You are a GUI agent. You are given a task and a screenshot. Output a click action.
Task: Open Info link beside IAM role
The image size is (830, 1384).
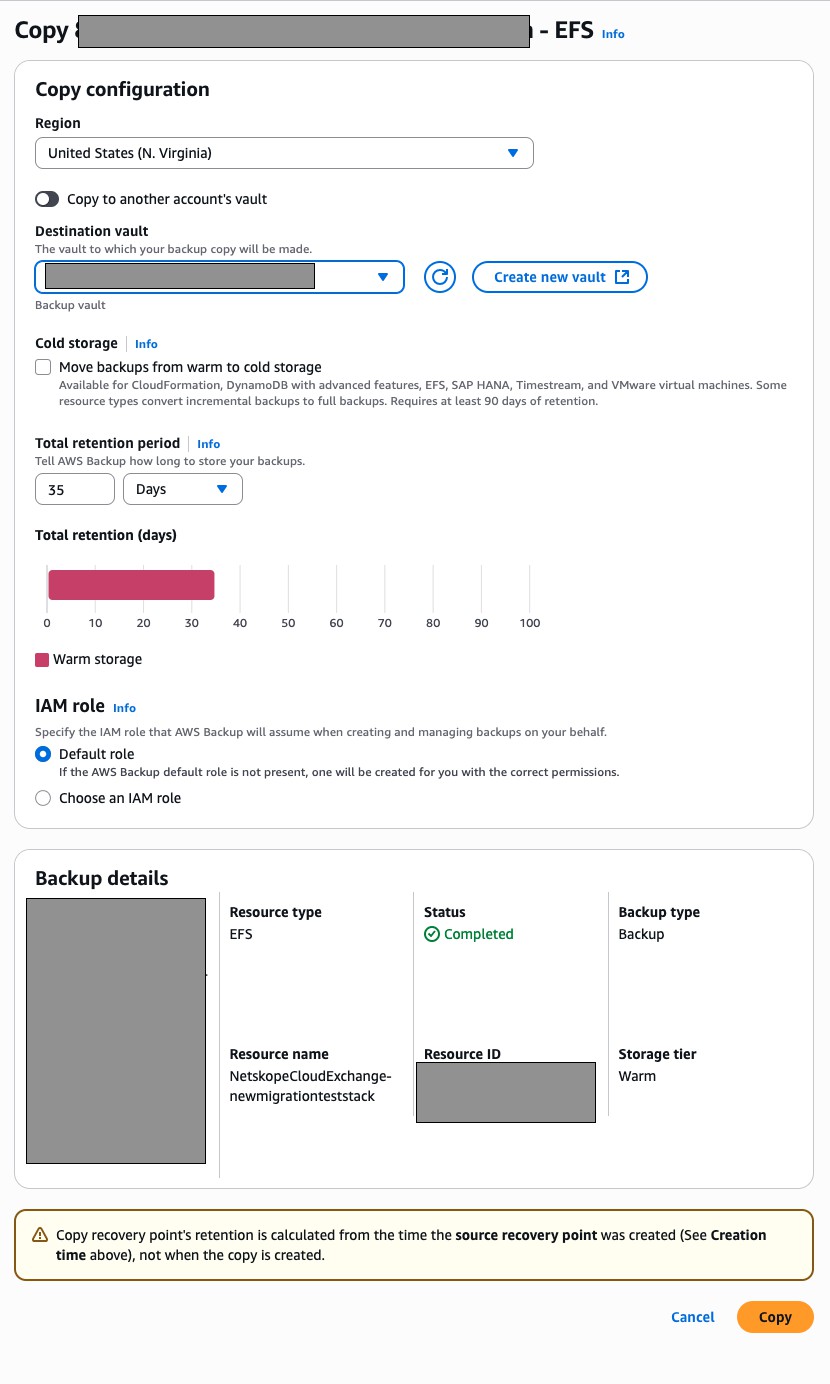click(x=124, y=708)
